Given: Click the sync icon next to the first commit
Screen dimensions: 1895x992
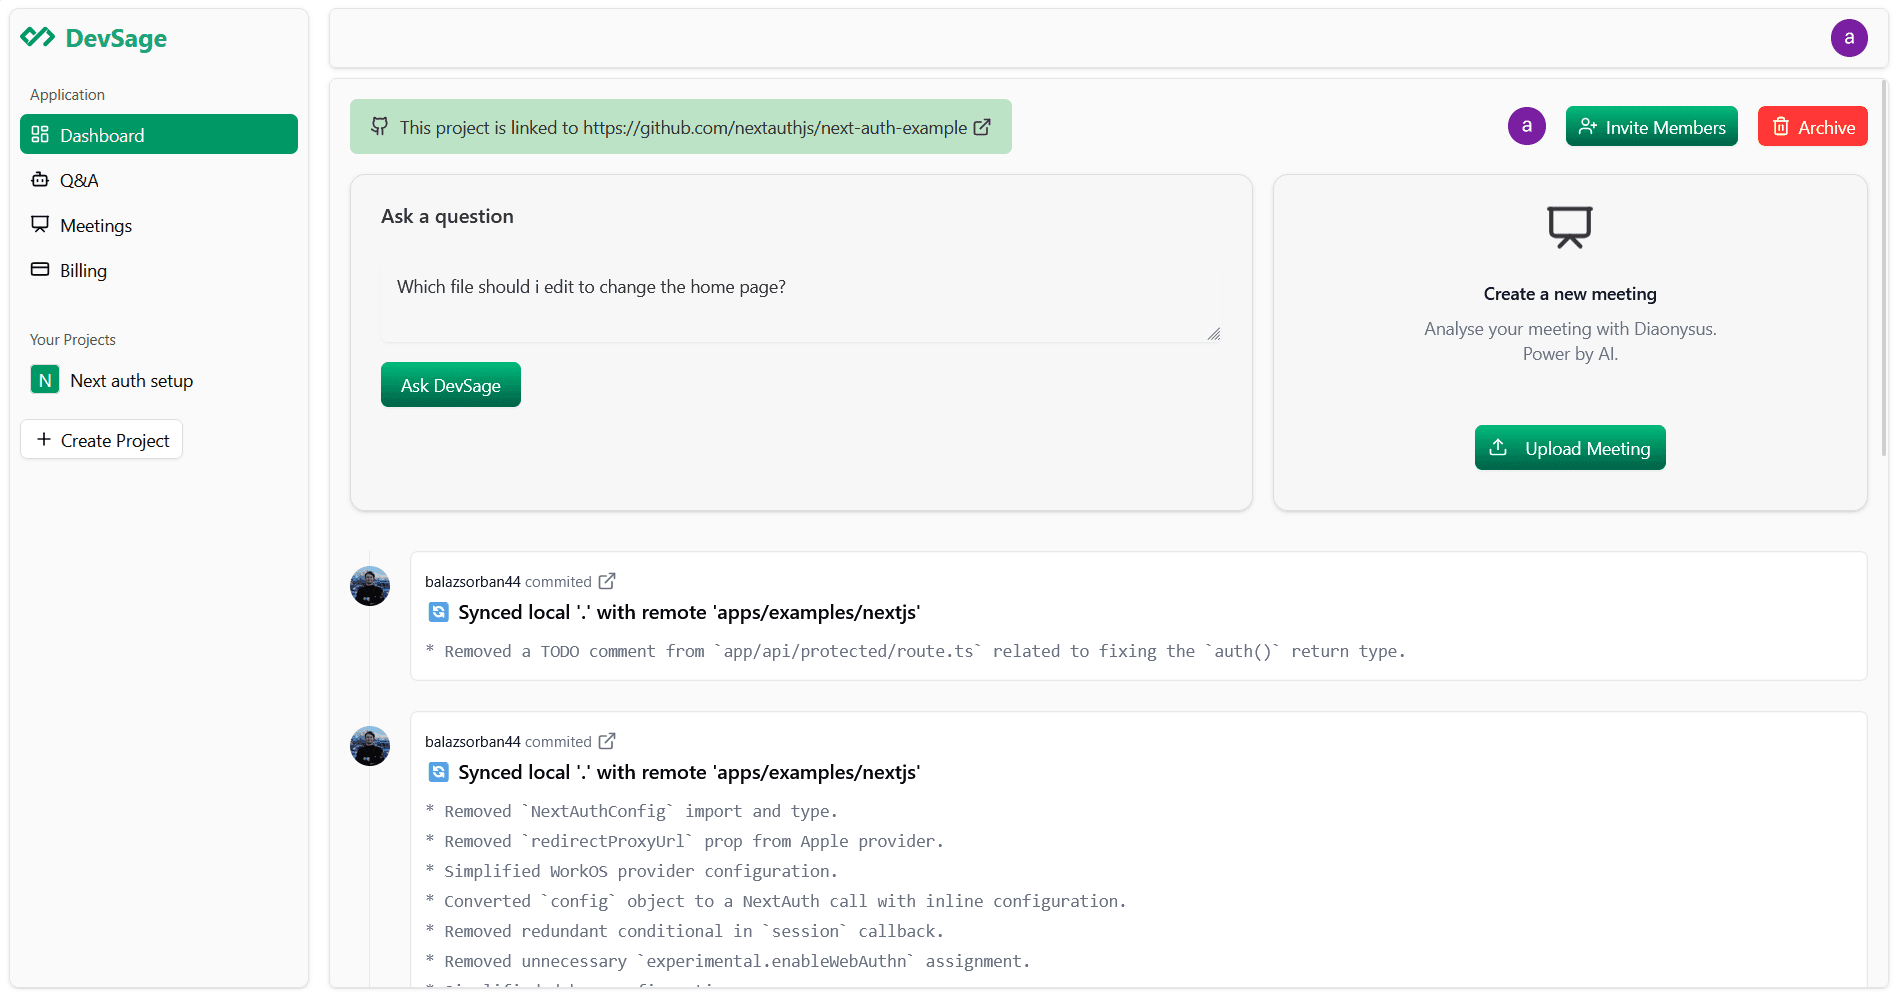Looking at the screenshot, I should (x=437, y=611).
